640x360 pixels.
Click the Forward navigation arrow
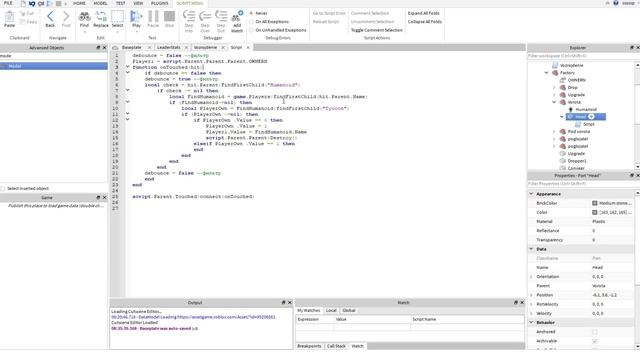(x=66, y=17)
